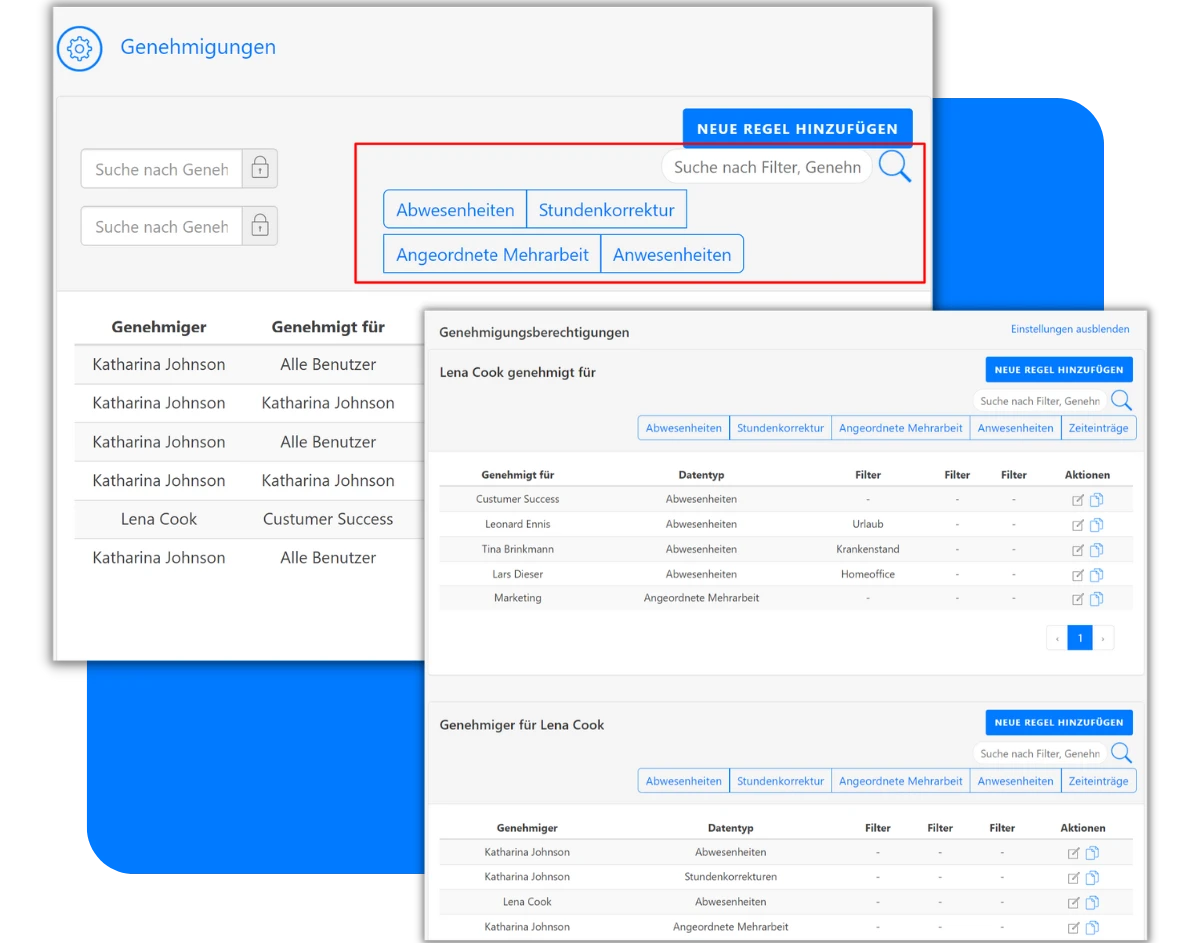
Task: Click the lock icon beside first search field
Action: [260, 168]
